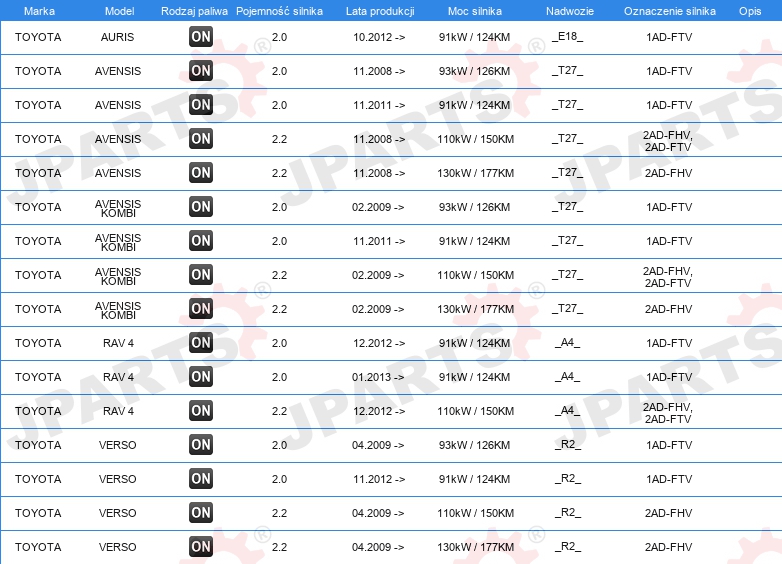
Task: Click the ON diesel icon in the AURIS row
Action: pos(201,36)
